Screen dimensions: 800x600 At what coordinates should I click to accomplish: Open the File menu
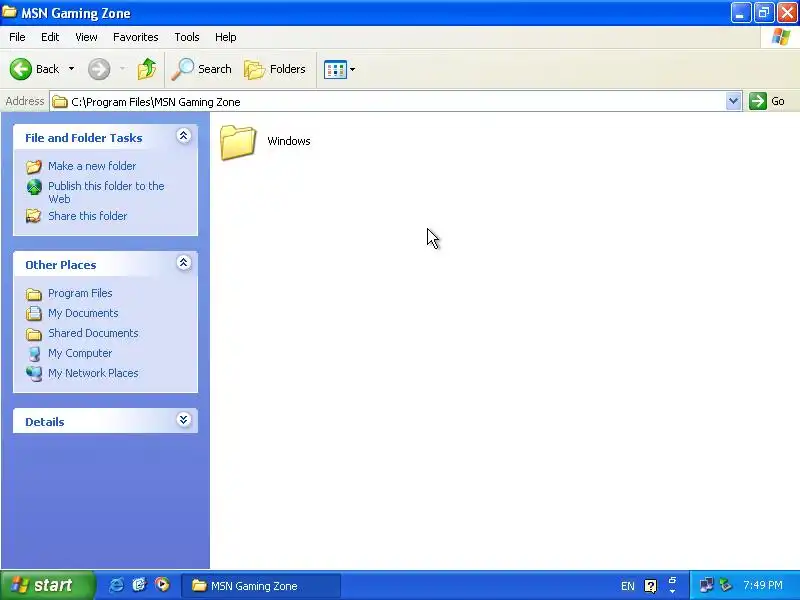click(x=17, y=37)
